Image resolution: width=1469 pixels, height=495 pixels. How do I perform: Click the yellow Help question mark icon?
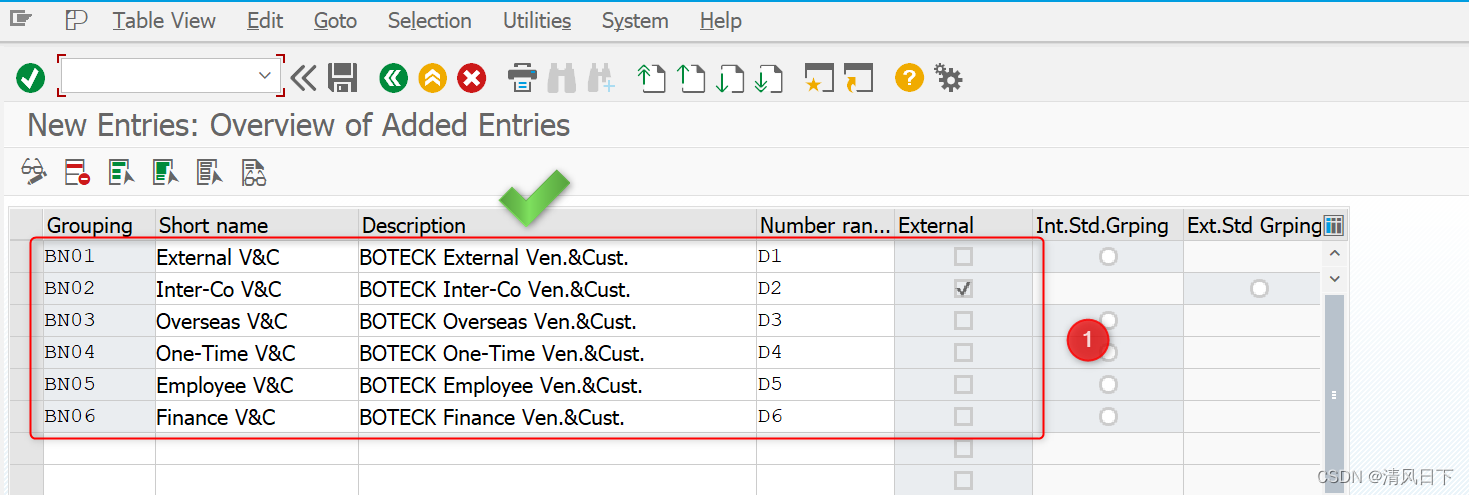(x=908, y=77)
